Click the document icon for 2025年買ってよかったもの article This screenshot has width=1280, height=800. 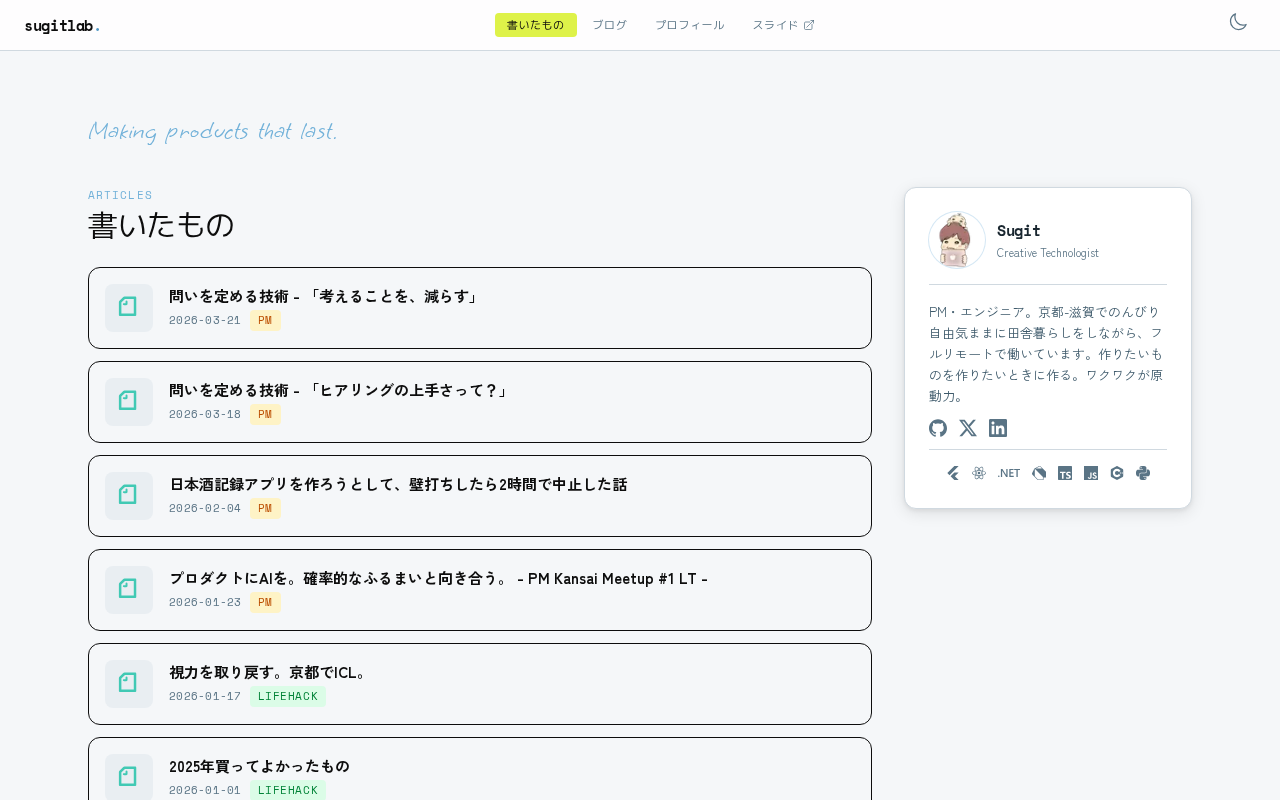click(x=129, y=778)
